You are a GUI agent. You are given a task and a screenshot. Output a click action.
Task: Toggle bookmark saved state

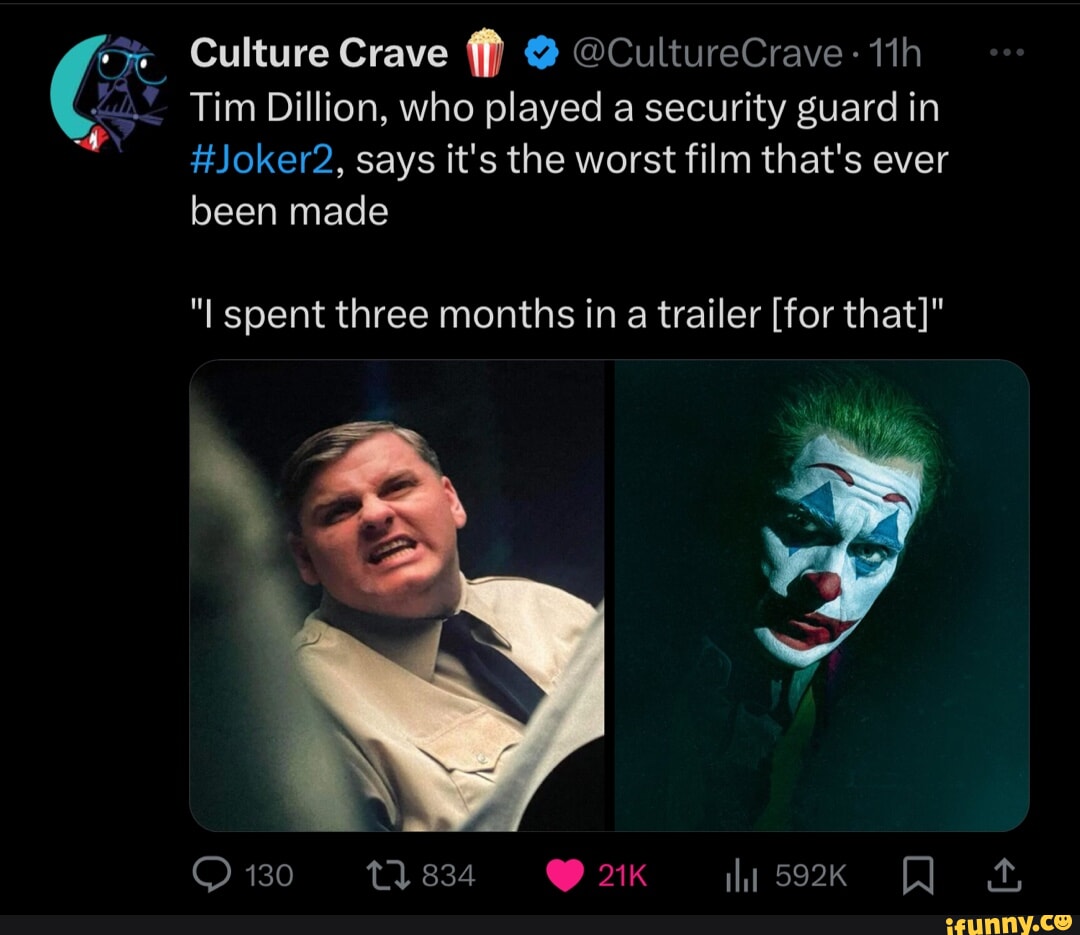[x=919, y=874]
